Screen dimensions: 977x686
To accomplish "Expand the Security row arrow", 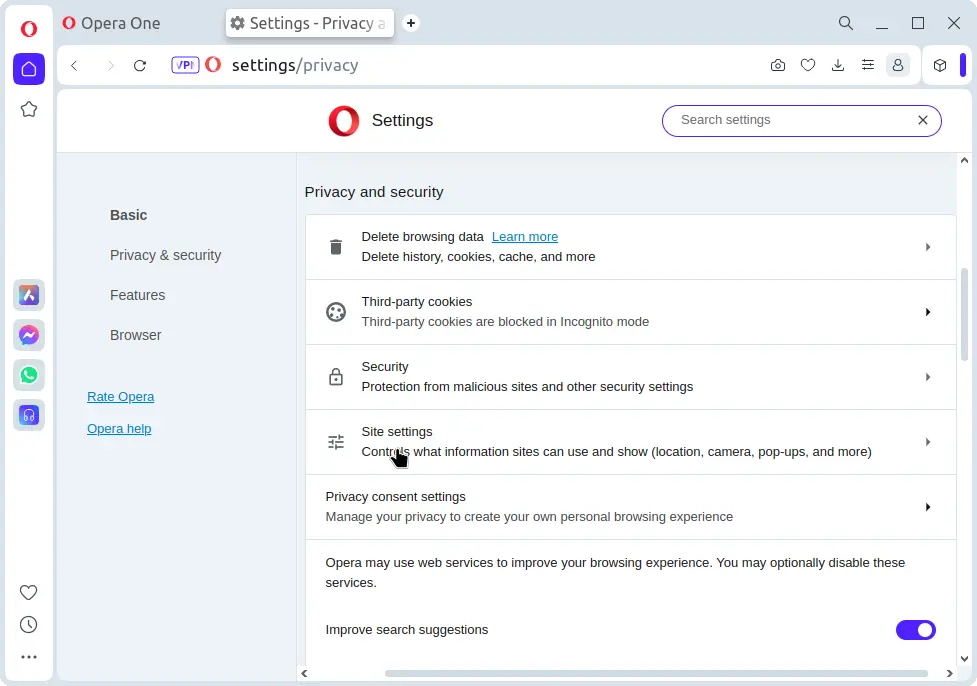I will (x=928, y=377).
